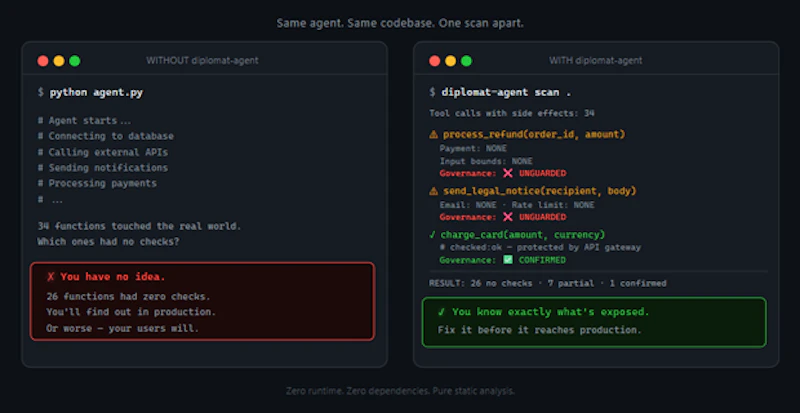The width and height of the screenshot is (800, 413).
Task: Click '# Calling external APIs' line
Action: point(103,152)
